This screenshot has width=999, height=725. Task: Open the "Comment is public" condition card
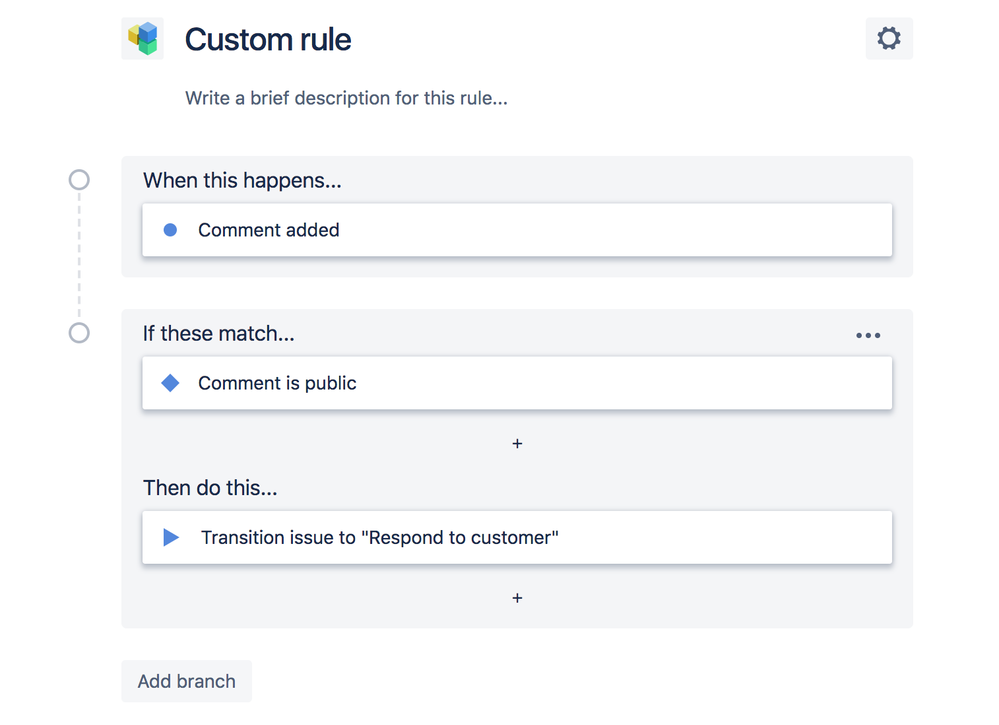[516, 383]
